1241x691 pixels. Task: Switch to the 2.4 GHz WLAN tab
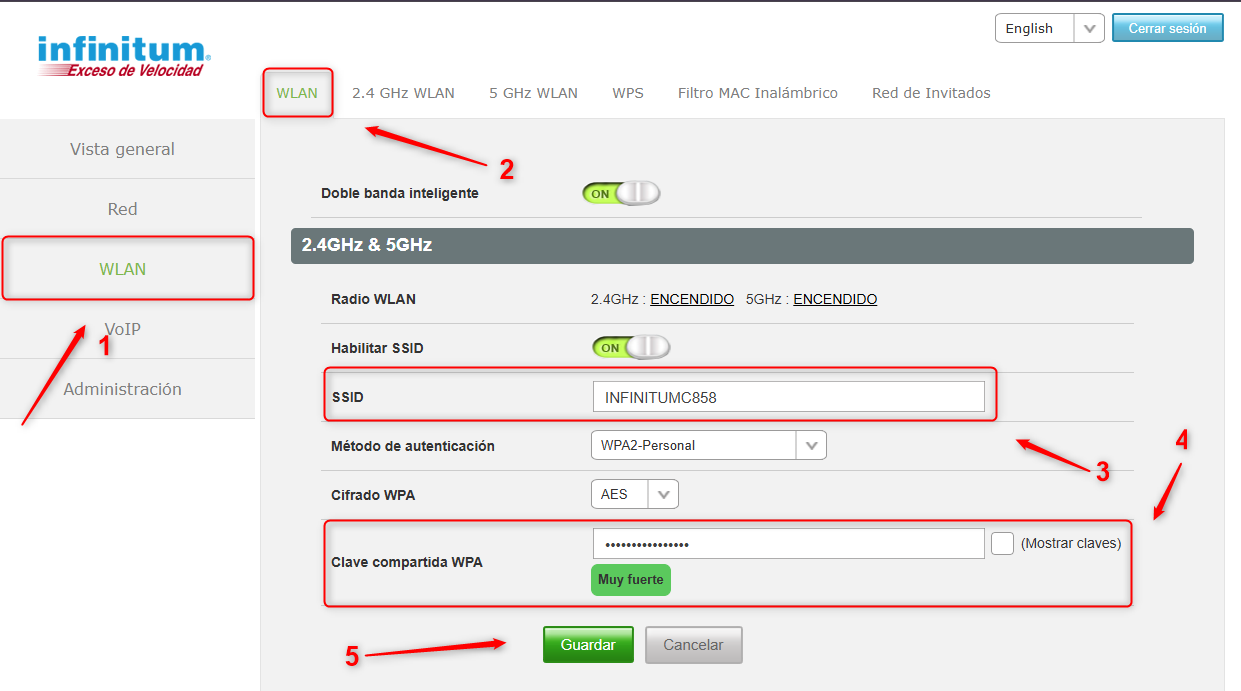tap(403, 93)
